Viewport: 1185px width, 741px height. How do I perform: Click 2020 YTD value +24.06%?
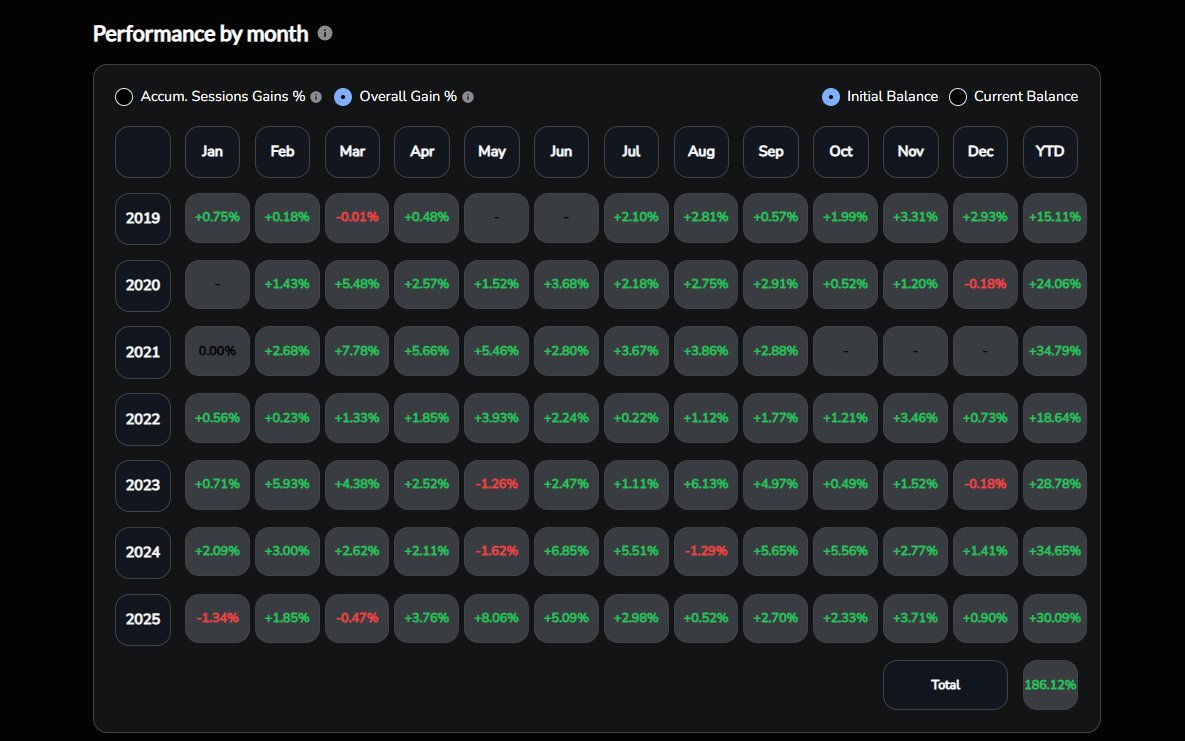[1055, 284]
